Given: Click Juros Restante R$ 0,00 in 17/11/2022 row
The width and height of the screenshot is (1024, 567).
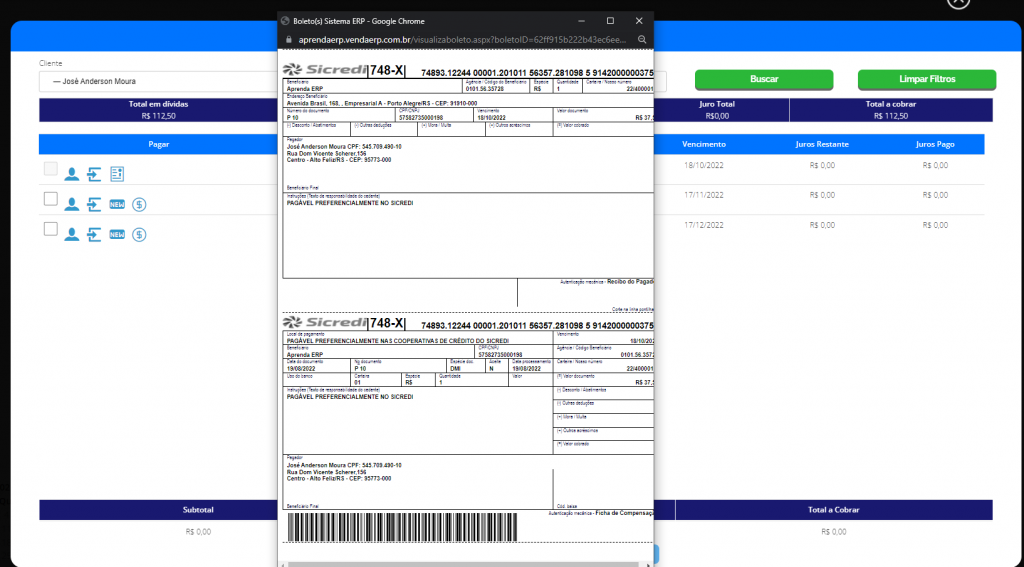Looking at the screenshot, I should [822, 195].
